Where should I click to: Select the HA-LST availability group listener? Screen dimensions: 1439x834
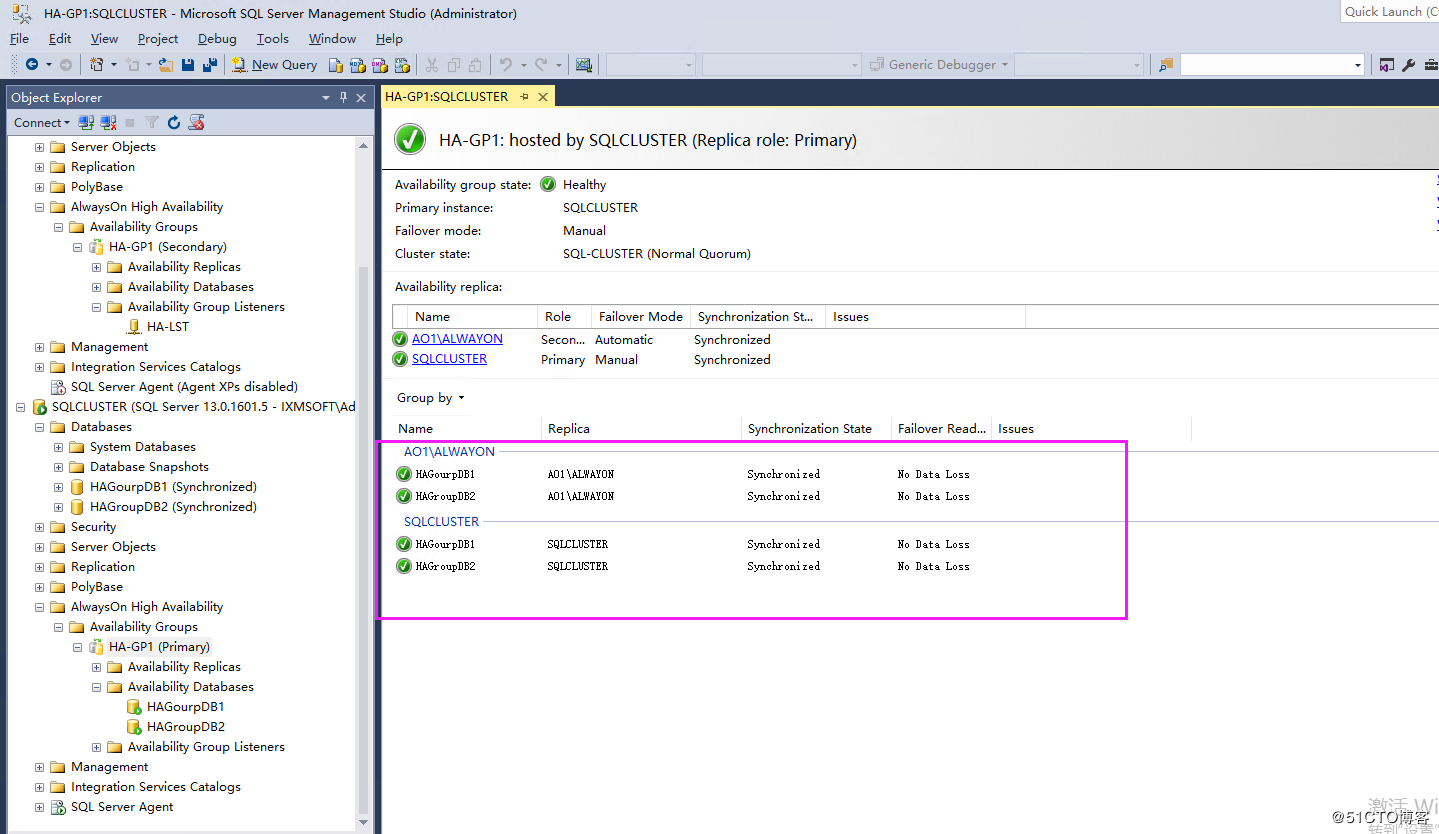[x=166, y=326]
